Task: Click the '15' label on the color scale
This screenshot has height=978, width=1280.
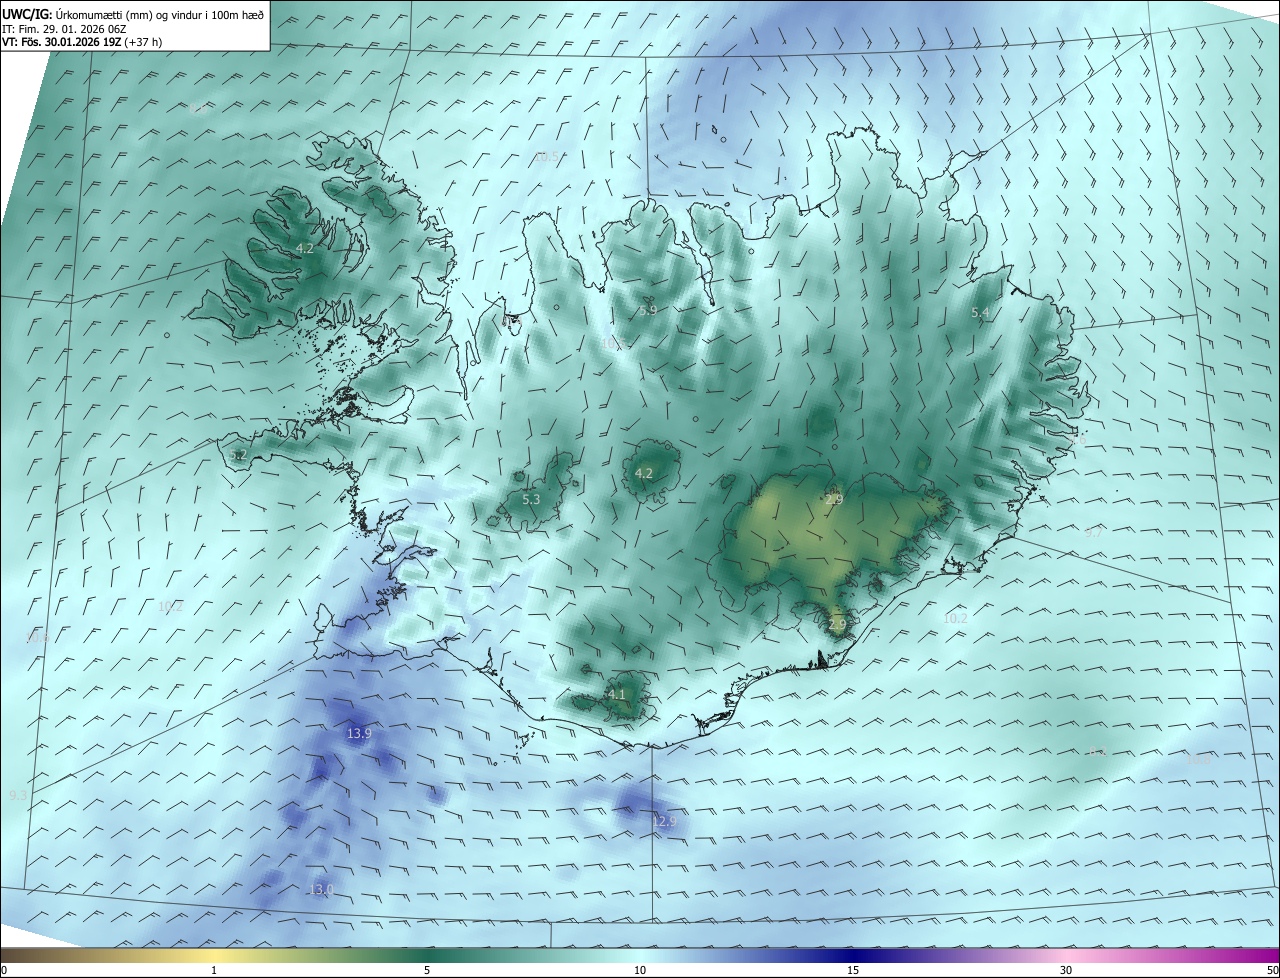Action: coord(853,971)
